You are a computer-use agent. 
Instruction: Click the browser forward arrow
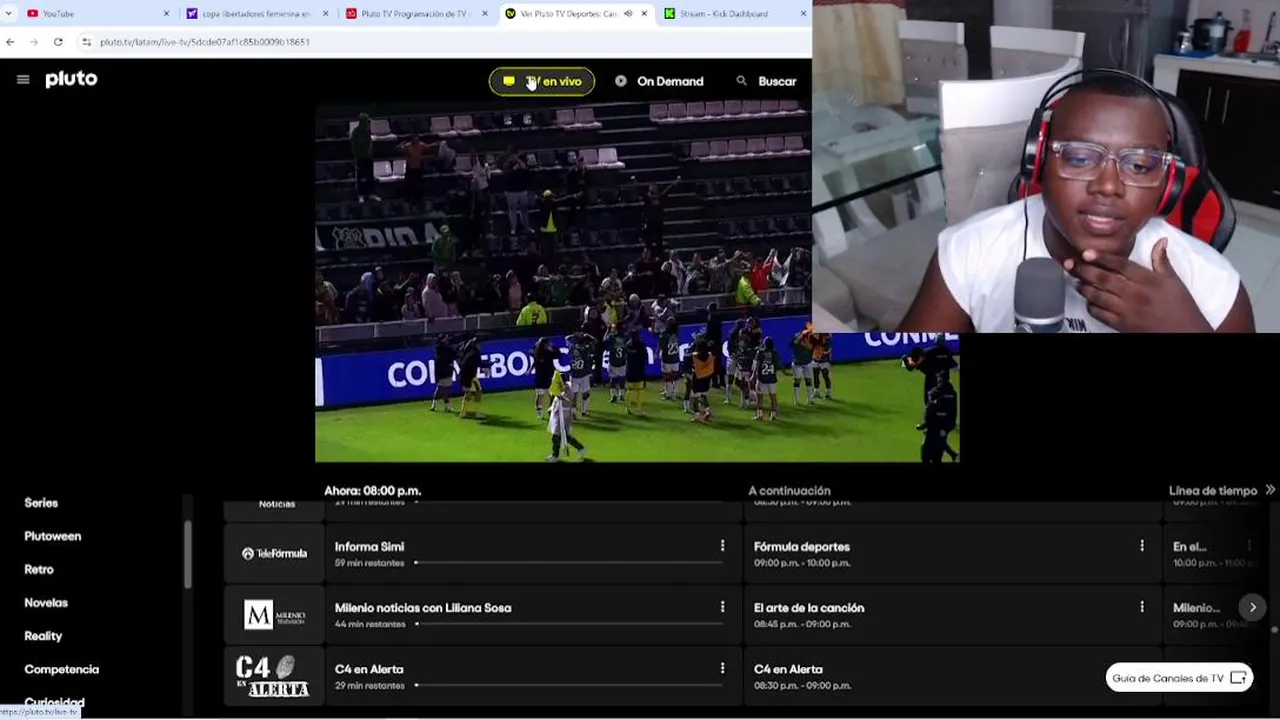pyautogui.click(x=34, y=42)
